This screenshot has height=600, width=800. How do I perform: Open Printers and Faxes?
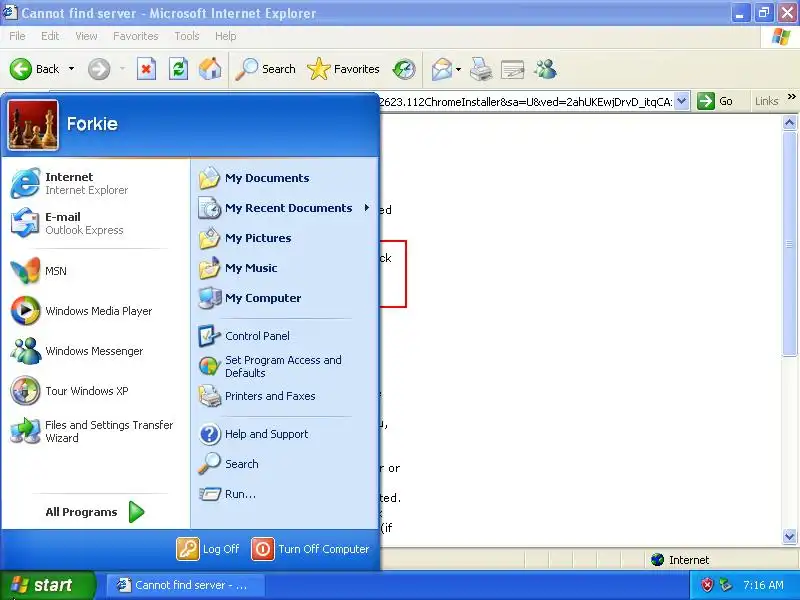tap(285, 396)
